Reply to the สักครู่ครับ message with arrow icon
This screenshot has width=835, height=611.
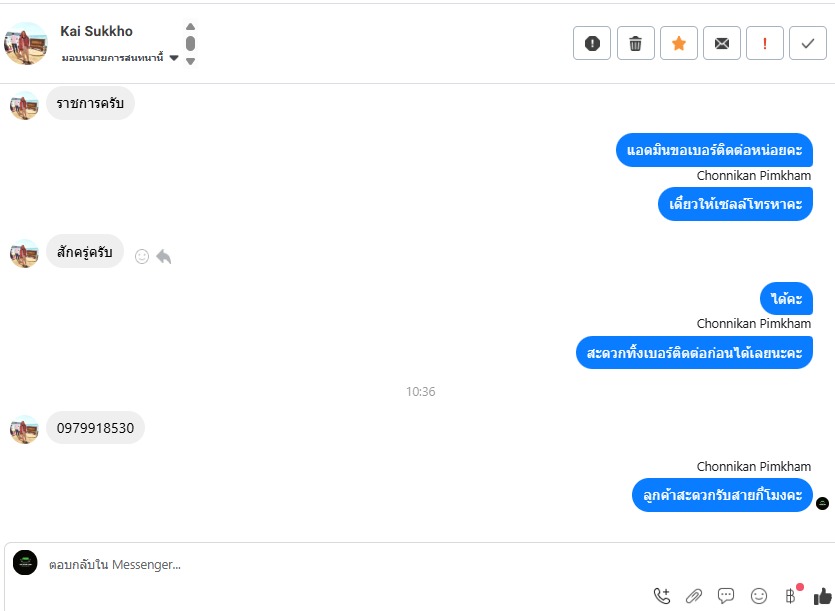[x=164, y=256]
